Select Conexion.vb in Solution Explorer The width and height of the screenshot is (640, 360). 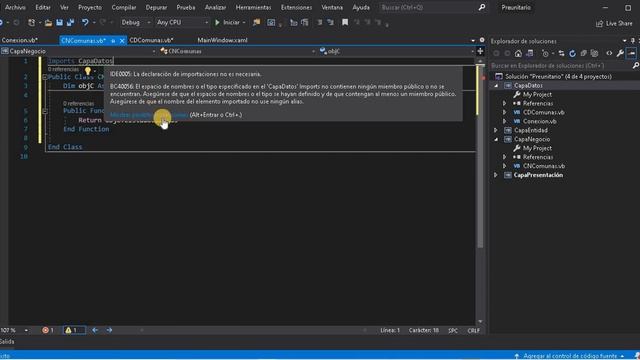(x=540, y=122)
